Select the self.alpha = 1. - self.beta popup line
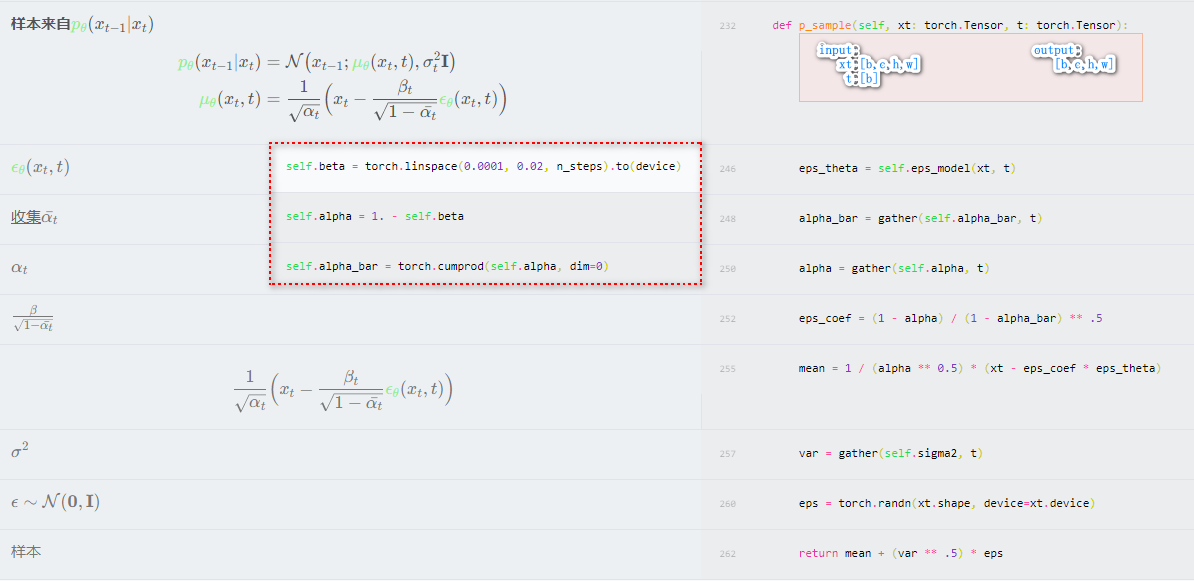 click(375, 216)
